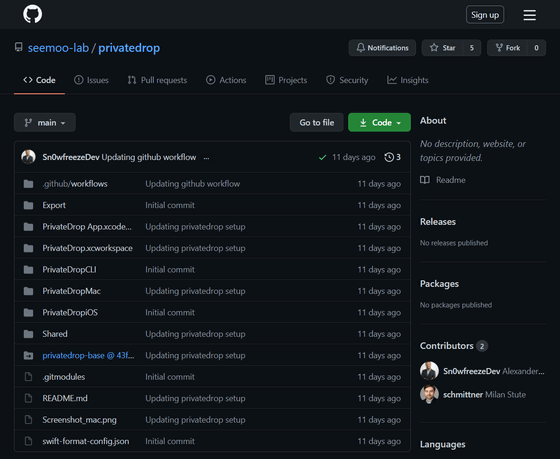The width and height of the screenshot is (560, 459).
Task: Open the privatedrop-base @ 43f... submodule
Action: click(x=88, y=355)
